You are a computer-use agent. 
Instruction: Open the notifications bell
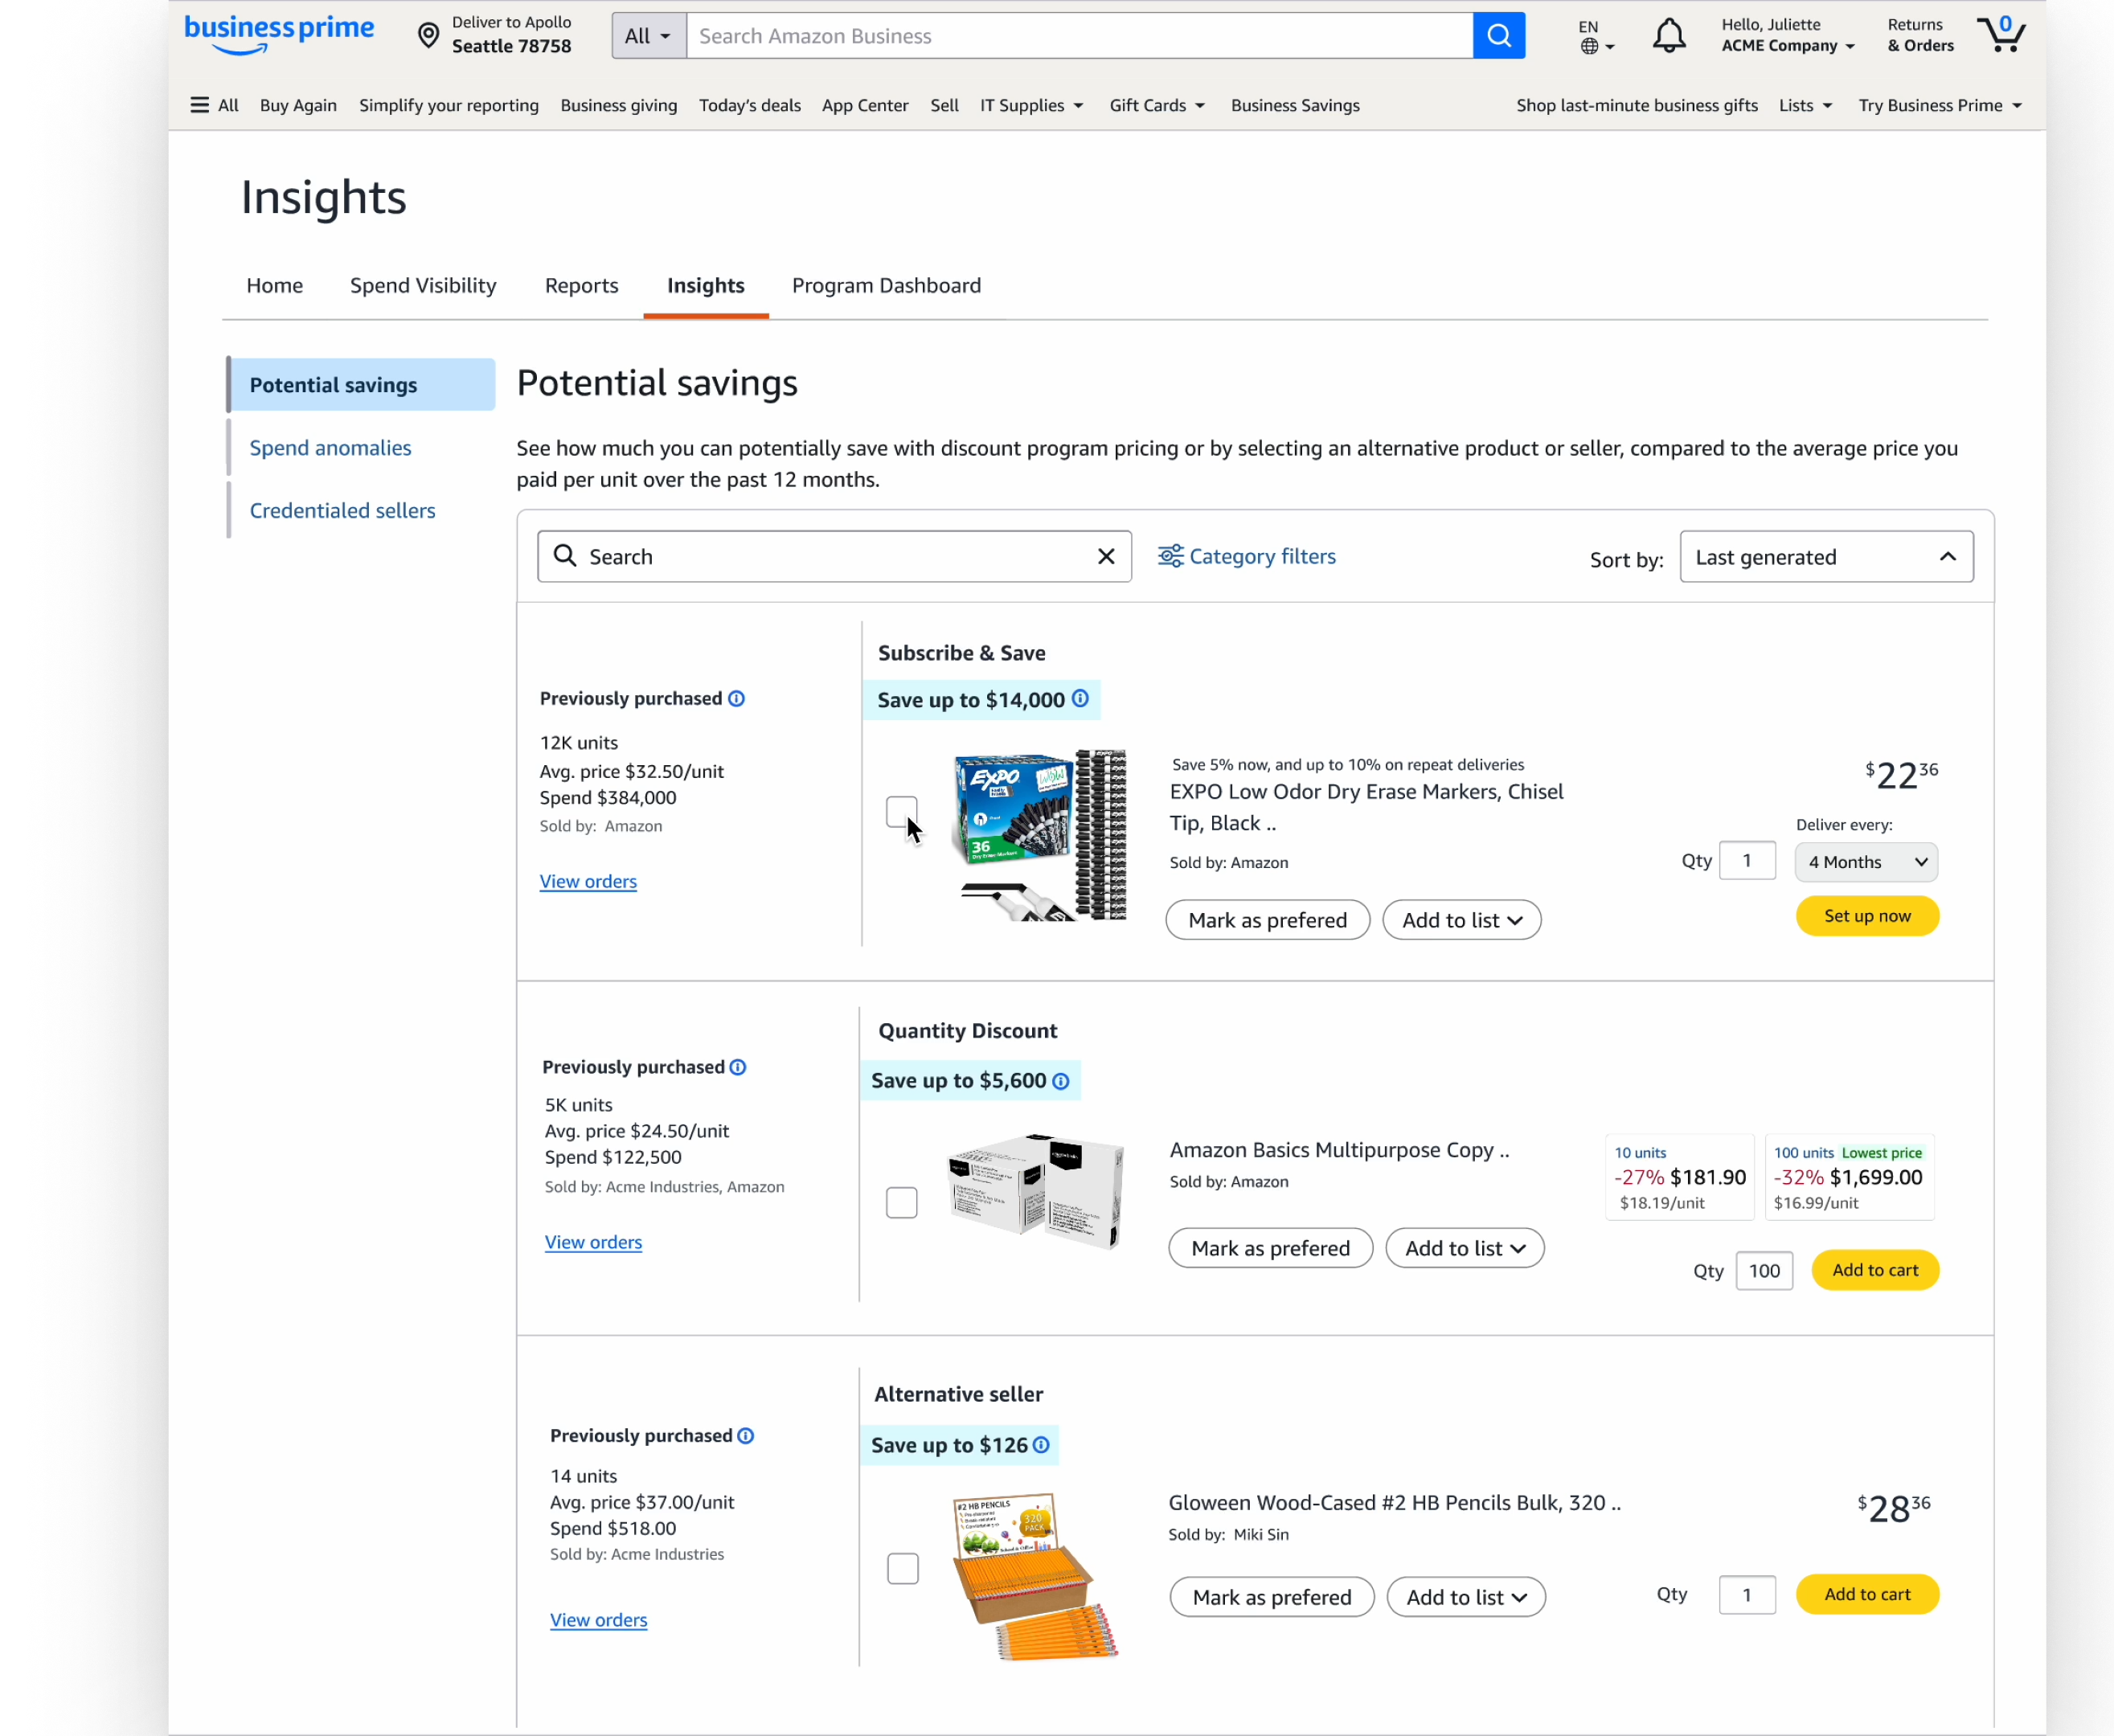[x=1668, y=35]
